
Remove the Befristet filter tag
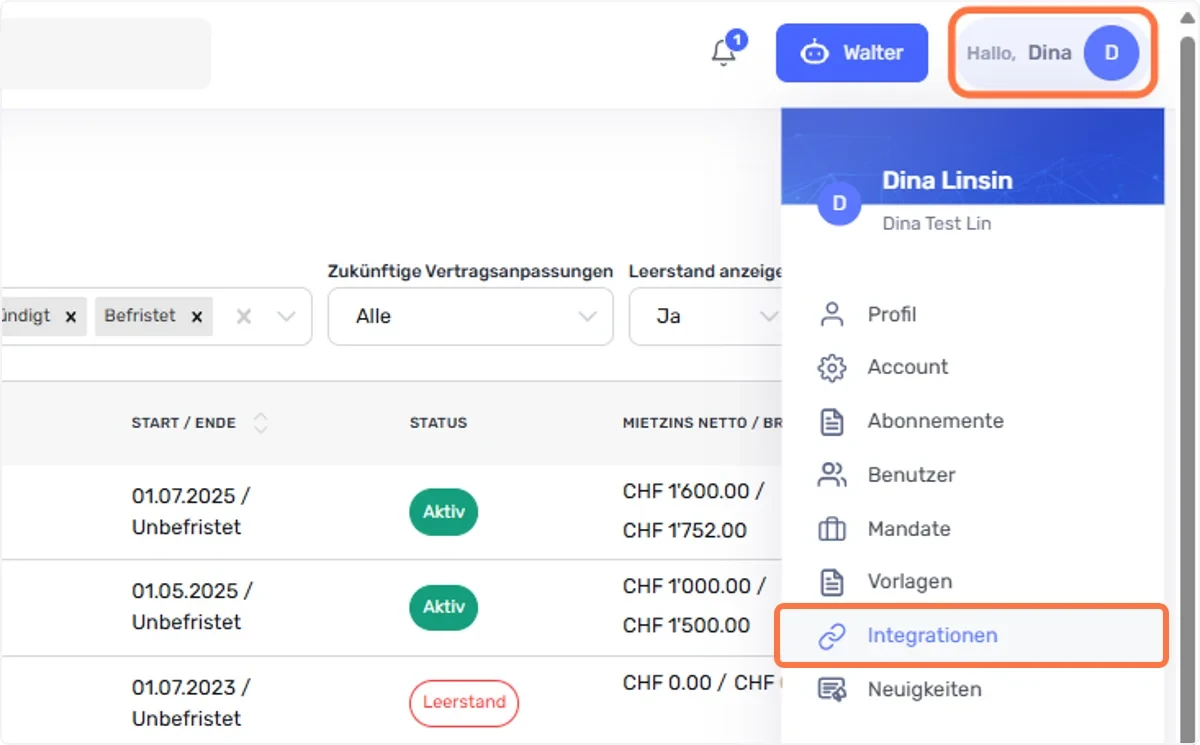click(x=197, y=316)
